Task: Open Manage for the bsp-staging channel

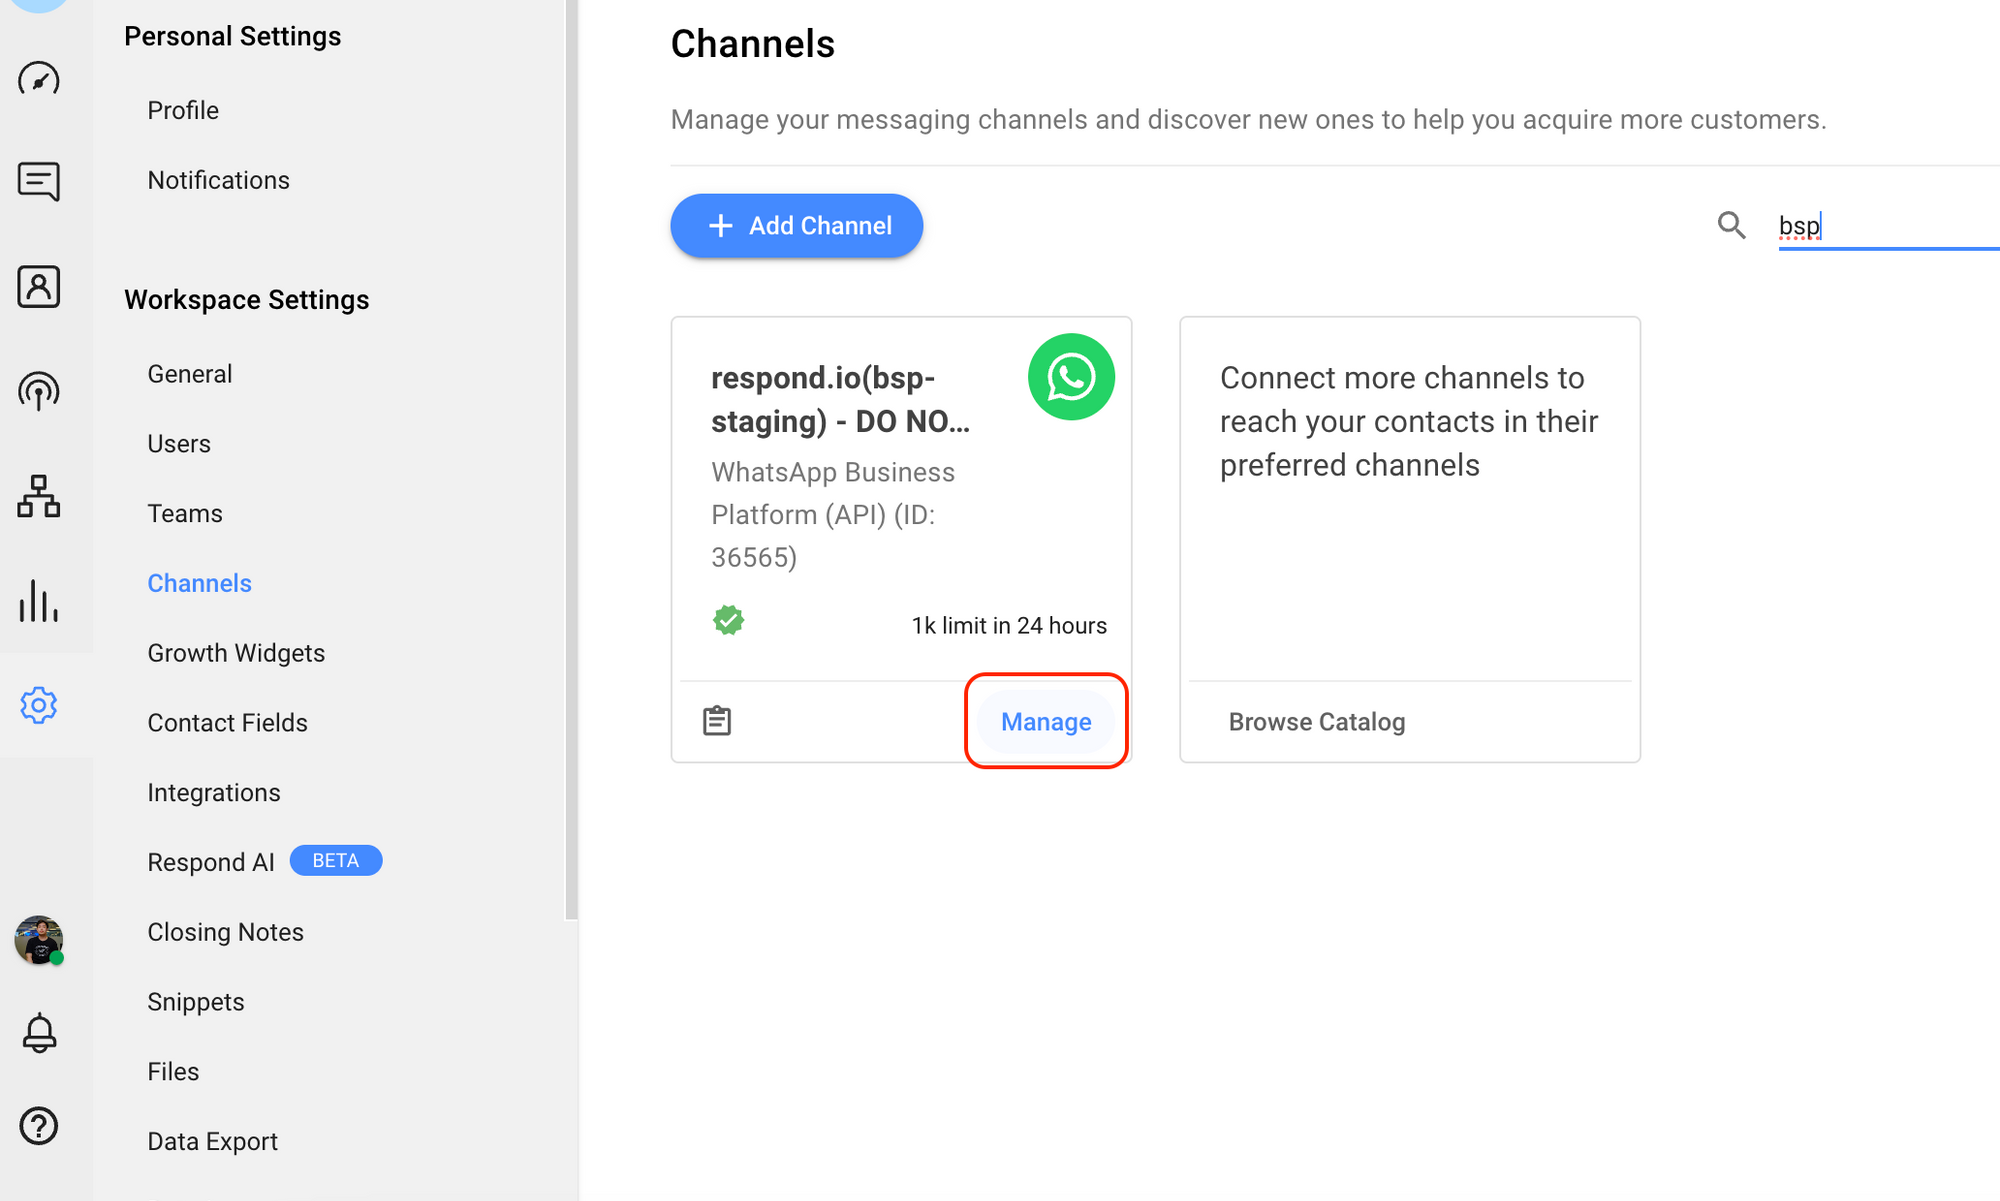Action: 1046,721
